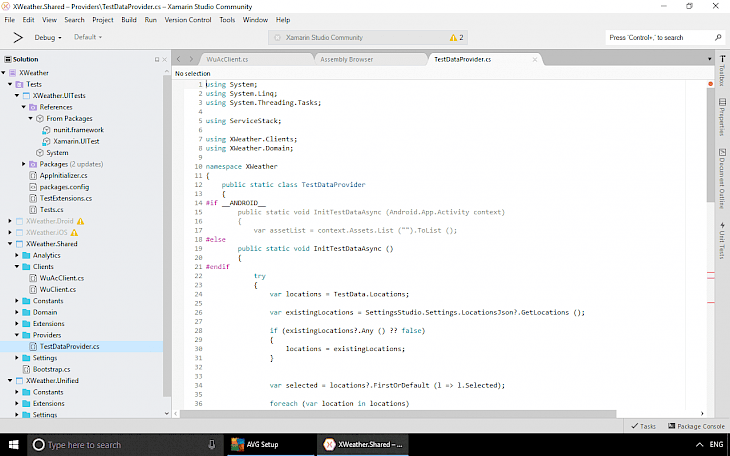Open the View menu
Screen dimensions: 730x456
pyautogui.click(x=49, y=20)
